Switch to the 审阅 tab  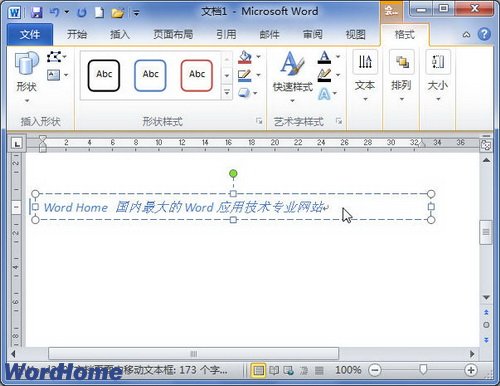[x=312, y=34]
